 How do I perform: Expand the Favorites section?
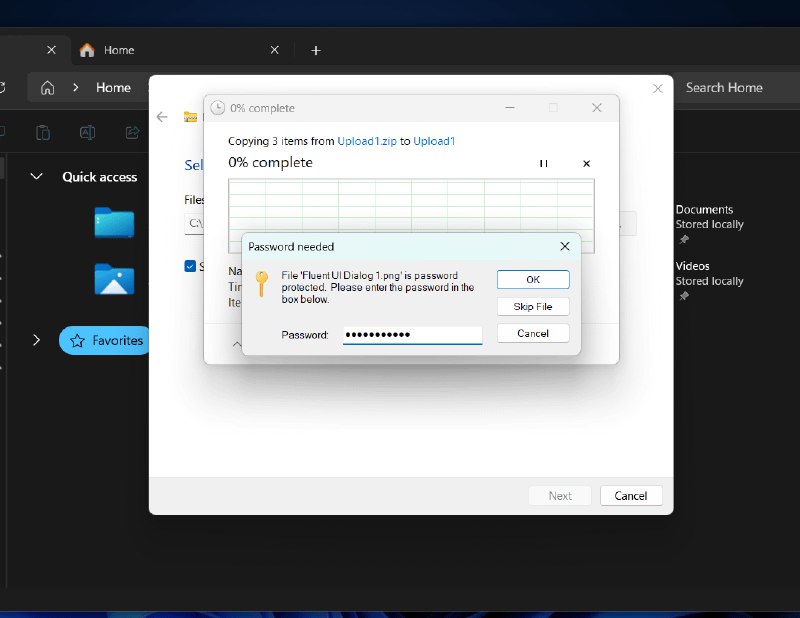point(36,340)
